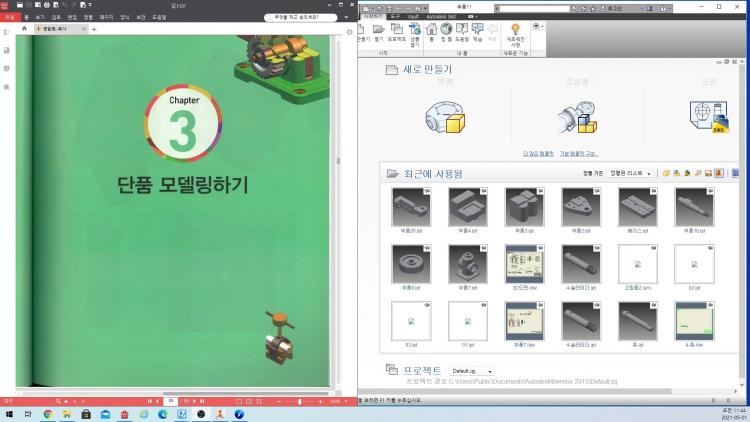
Task: Add a new tab in PDF viewer
Action: point(94,30)
